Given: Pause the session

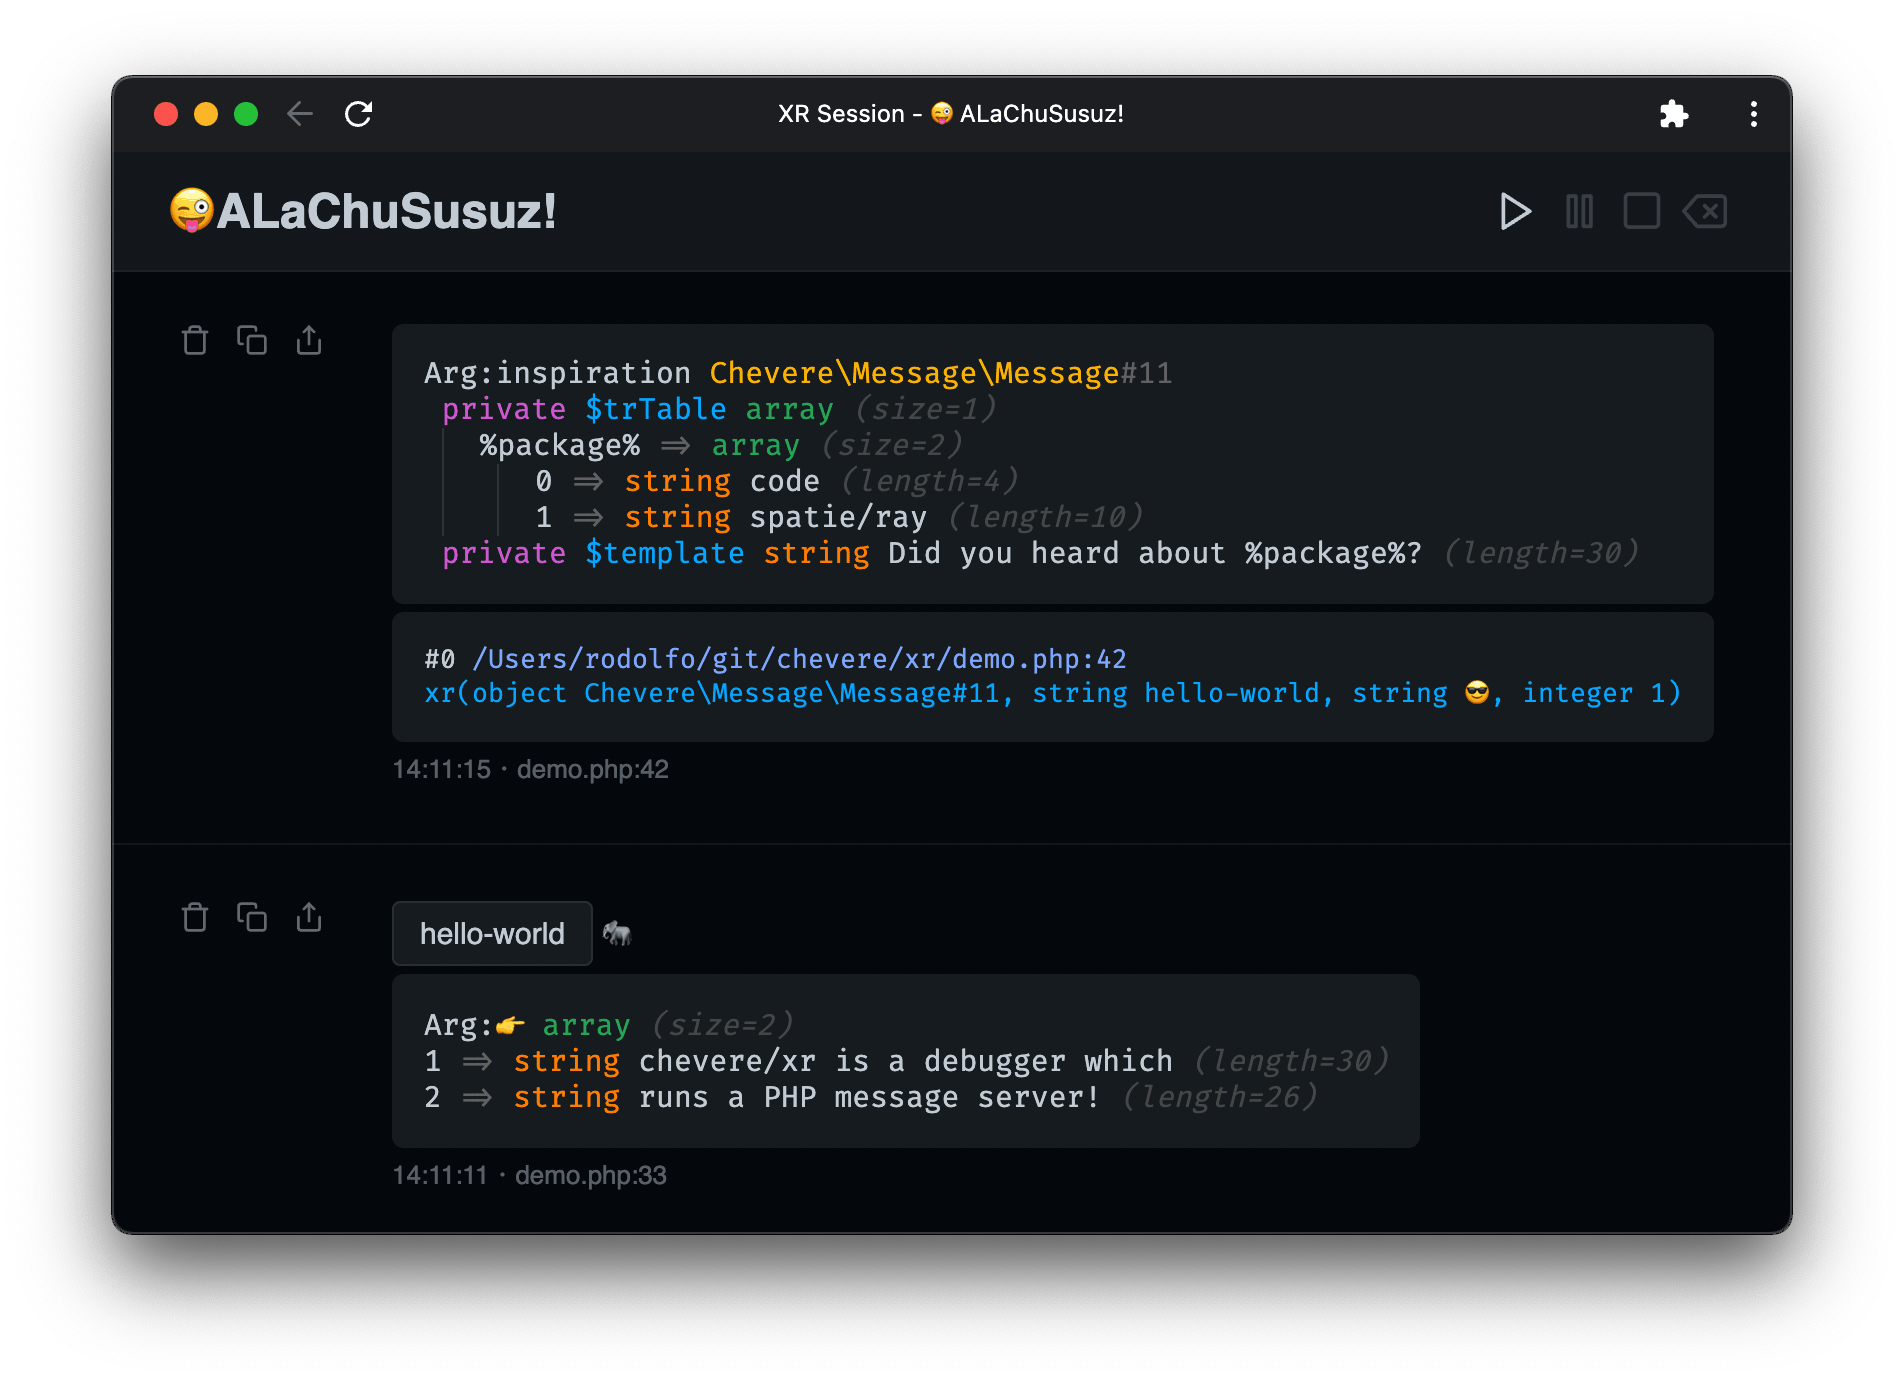Looking at the screenshot, I should (x=1579, y=211).
